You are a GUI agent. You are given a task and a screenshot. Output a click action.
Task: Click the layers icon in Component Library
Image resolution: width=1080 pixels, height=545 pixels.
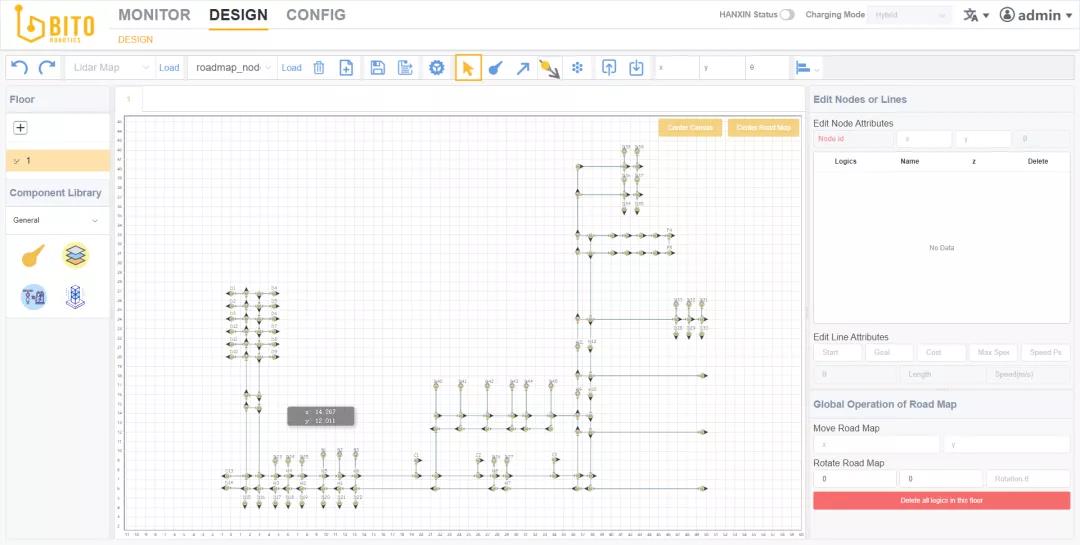pos(75,256)
